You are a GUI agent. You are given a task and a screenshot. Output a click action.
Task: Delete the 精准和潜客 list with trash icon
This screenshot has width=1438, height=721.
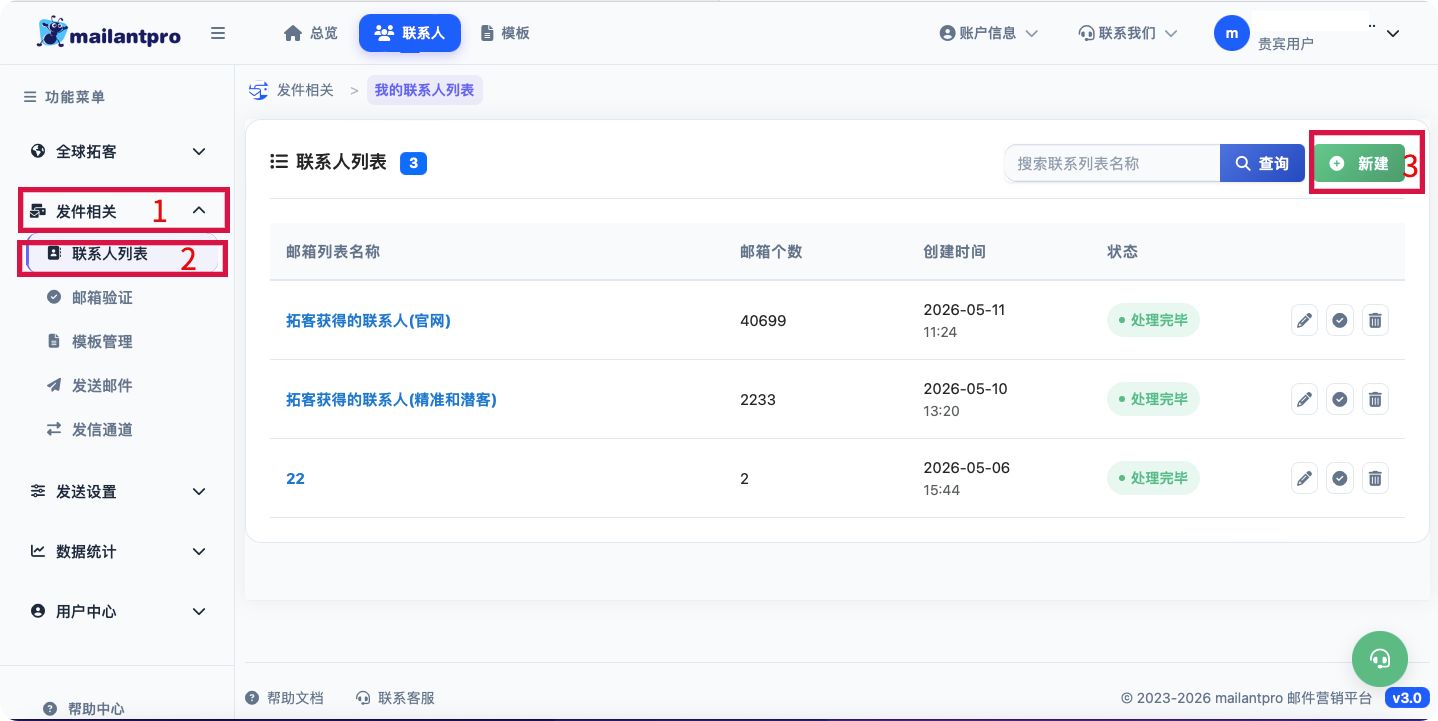1375,399
